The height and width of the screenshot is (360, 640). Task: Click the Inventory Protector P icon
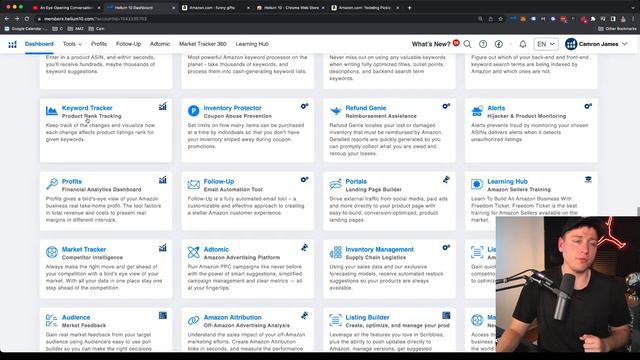click(193, 111)
